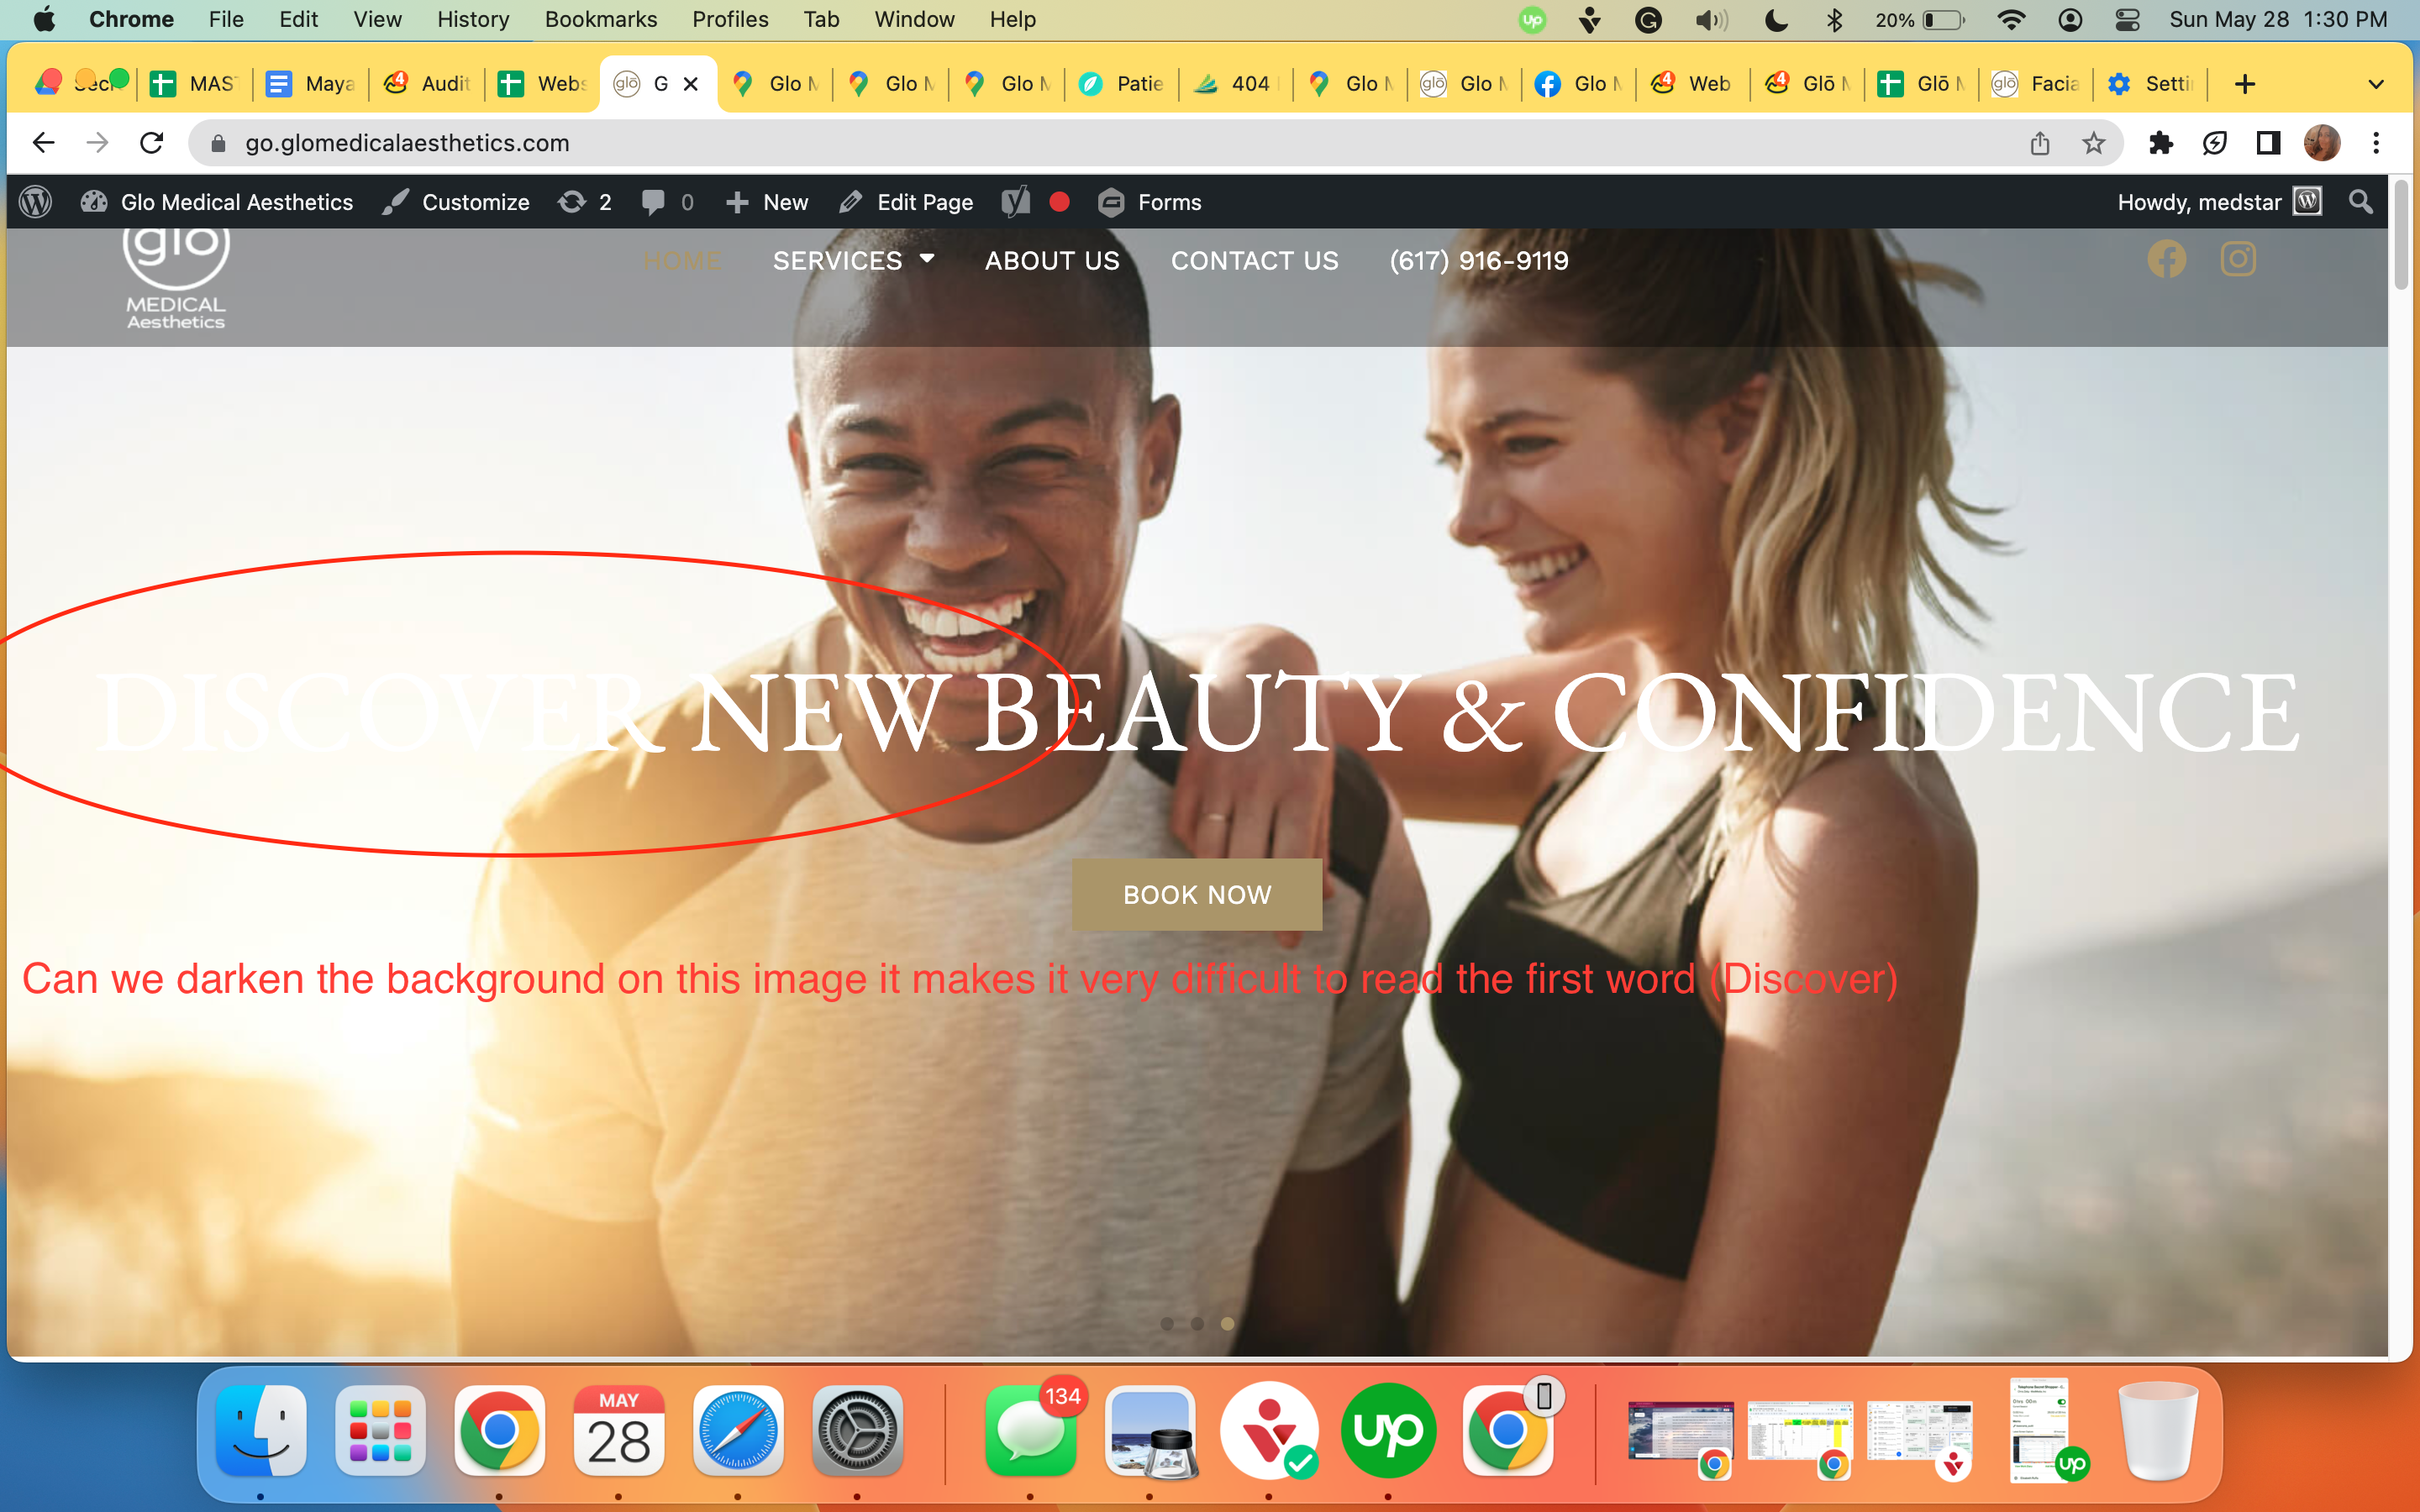
Task: Open the Bookmarks menu in menu bar
Action: point(600,19)
